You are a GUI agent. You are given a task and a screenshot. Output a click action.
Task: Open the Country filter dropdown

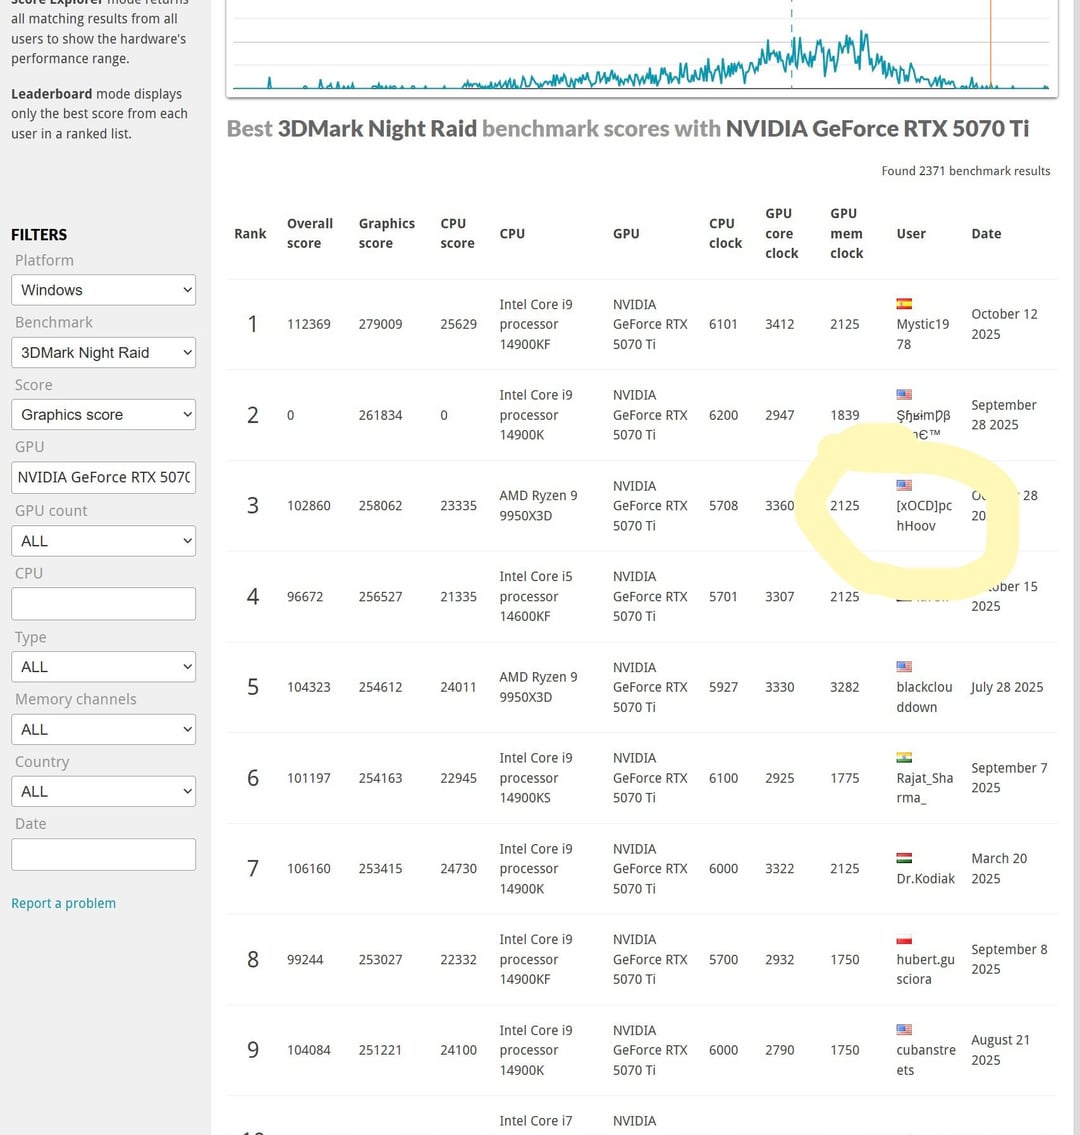coord(104,791)
